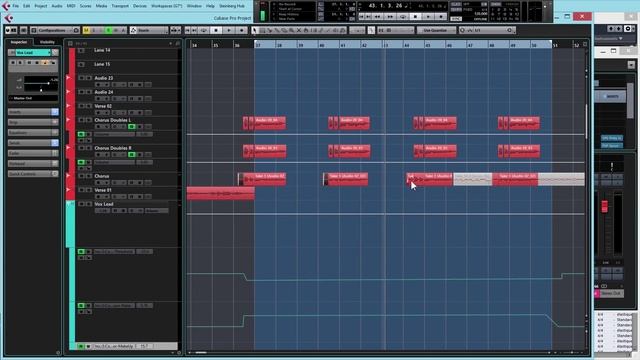Select the Verse 01 track
640x360 pixels.
(x=103, y=190)
